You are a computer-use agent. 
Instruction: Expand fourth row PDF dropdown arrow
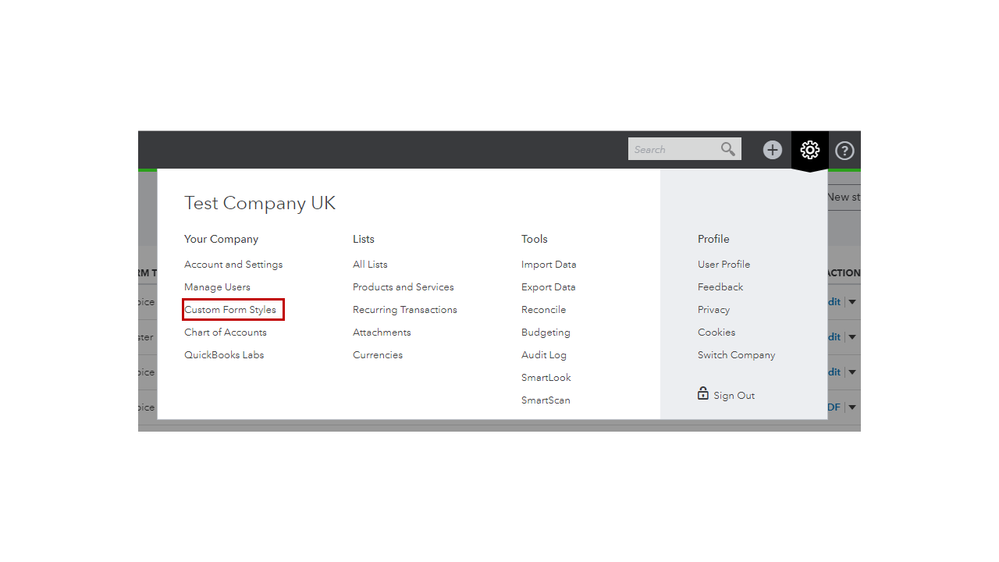point(852,407)
